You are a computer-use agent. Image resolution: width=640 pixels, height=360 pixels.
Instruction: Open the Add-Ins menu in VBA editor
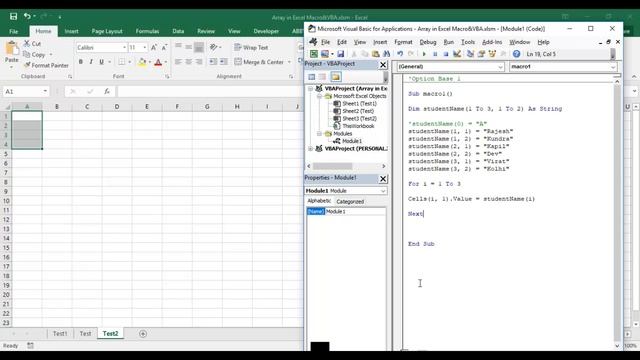tap(492, 42)
